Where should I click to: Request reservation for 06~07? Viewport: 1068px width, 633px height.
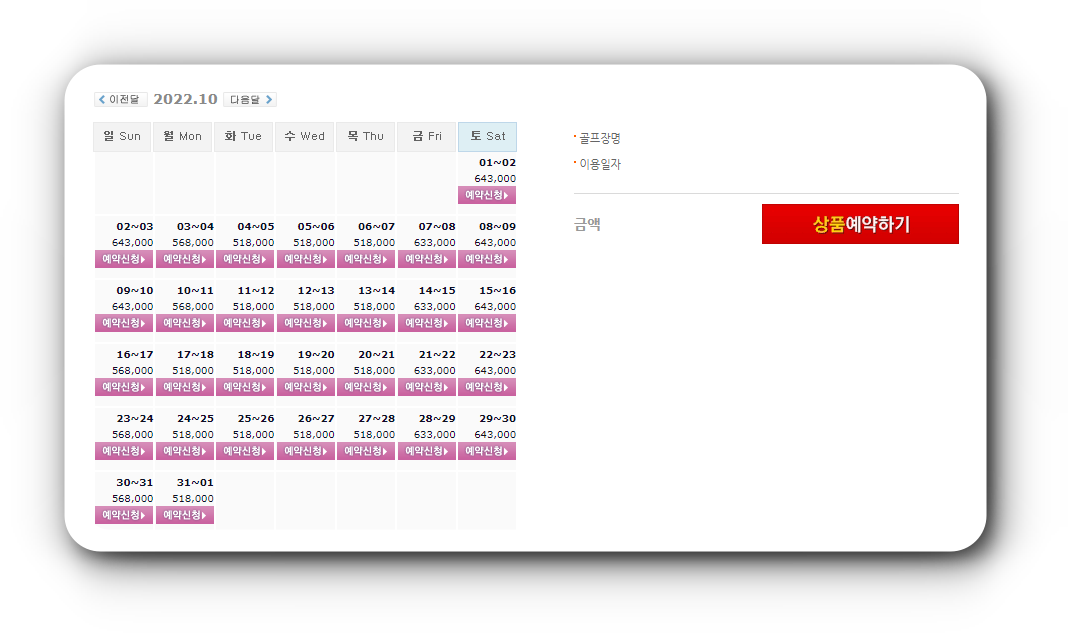(x=366, y=259)
